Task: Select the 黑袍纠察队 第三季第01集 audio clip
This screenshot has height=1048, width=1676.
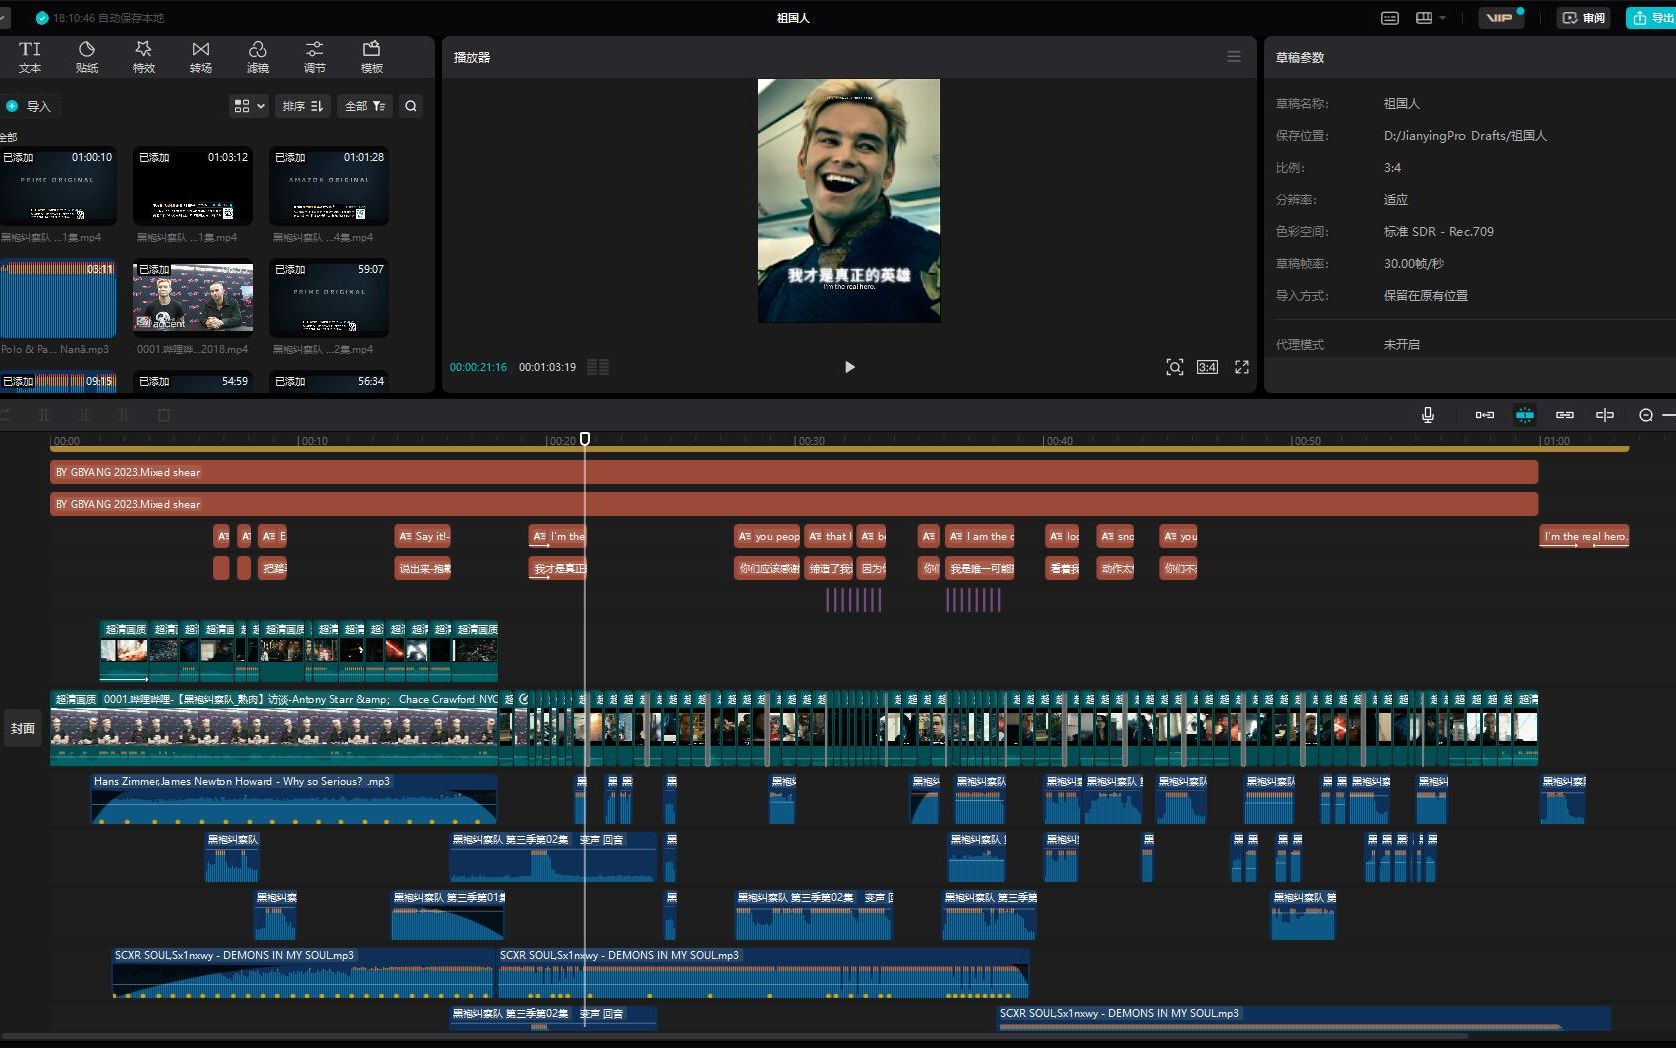Action: (448, 915)
